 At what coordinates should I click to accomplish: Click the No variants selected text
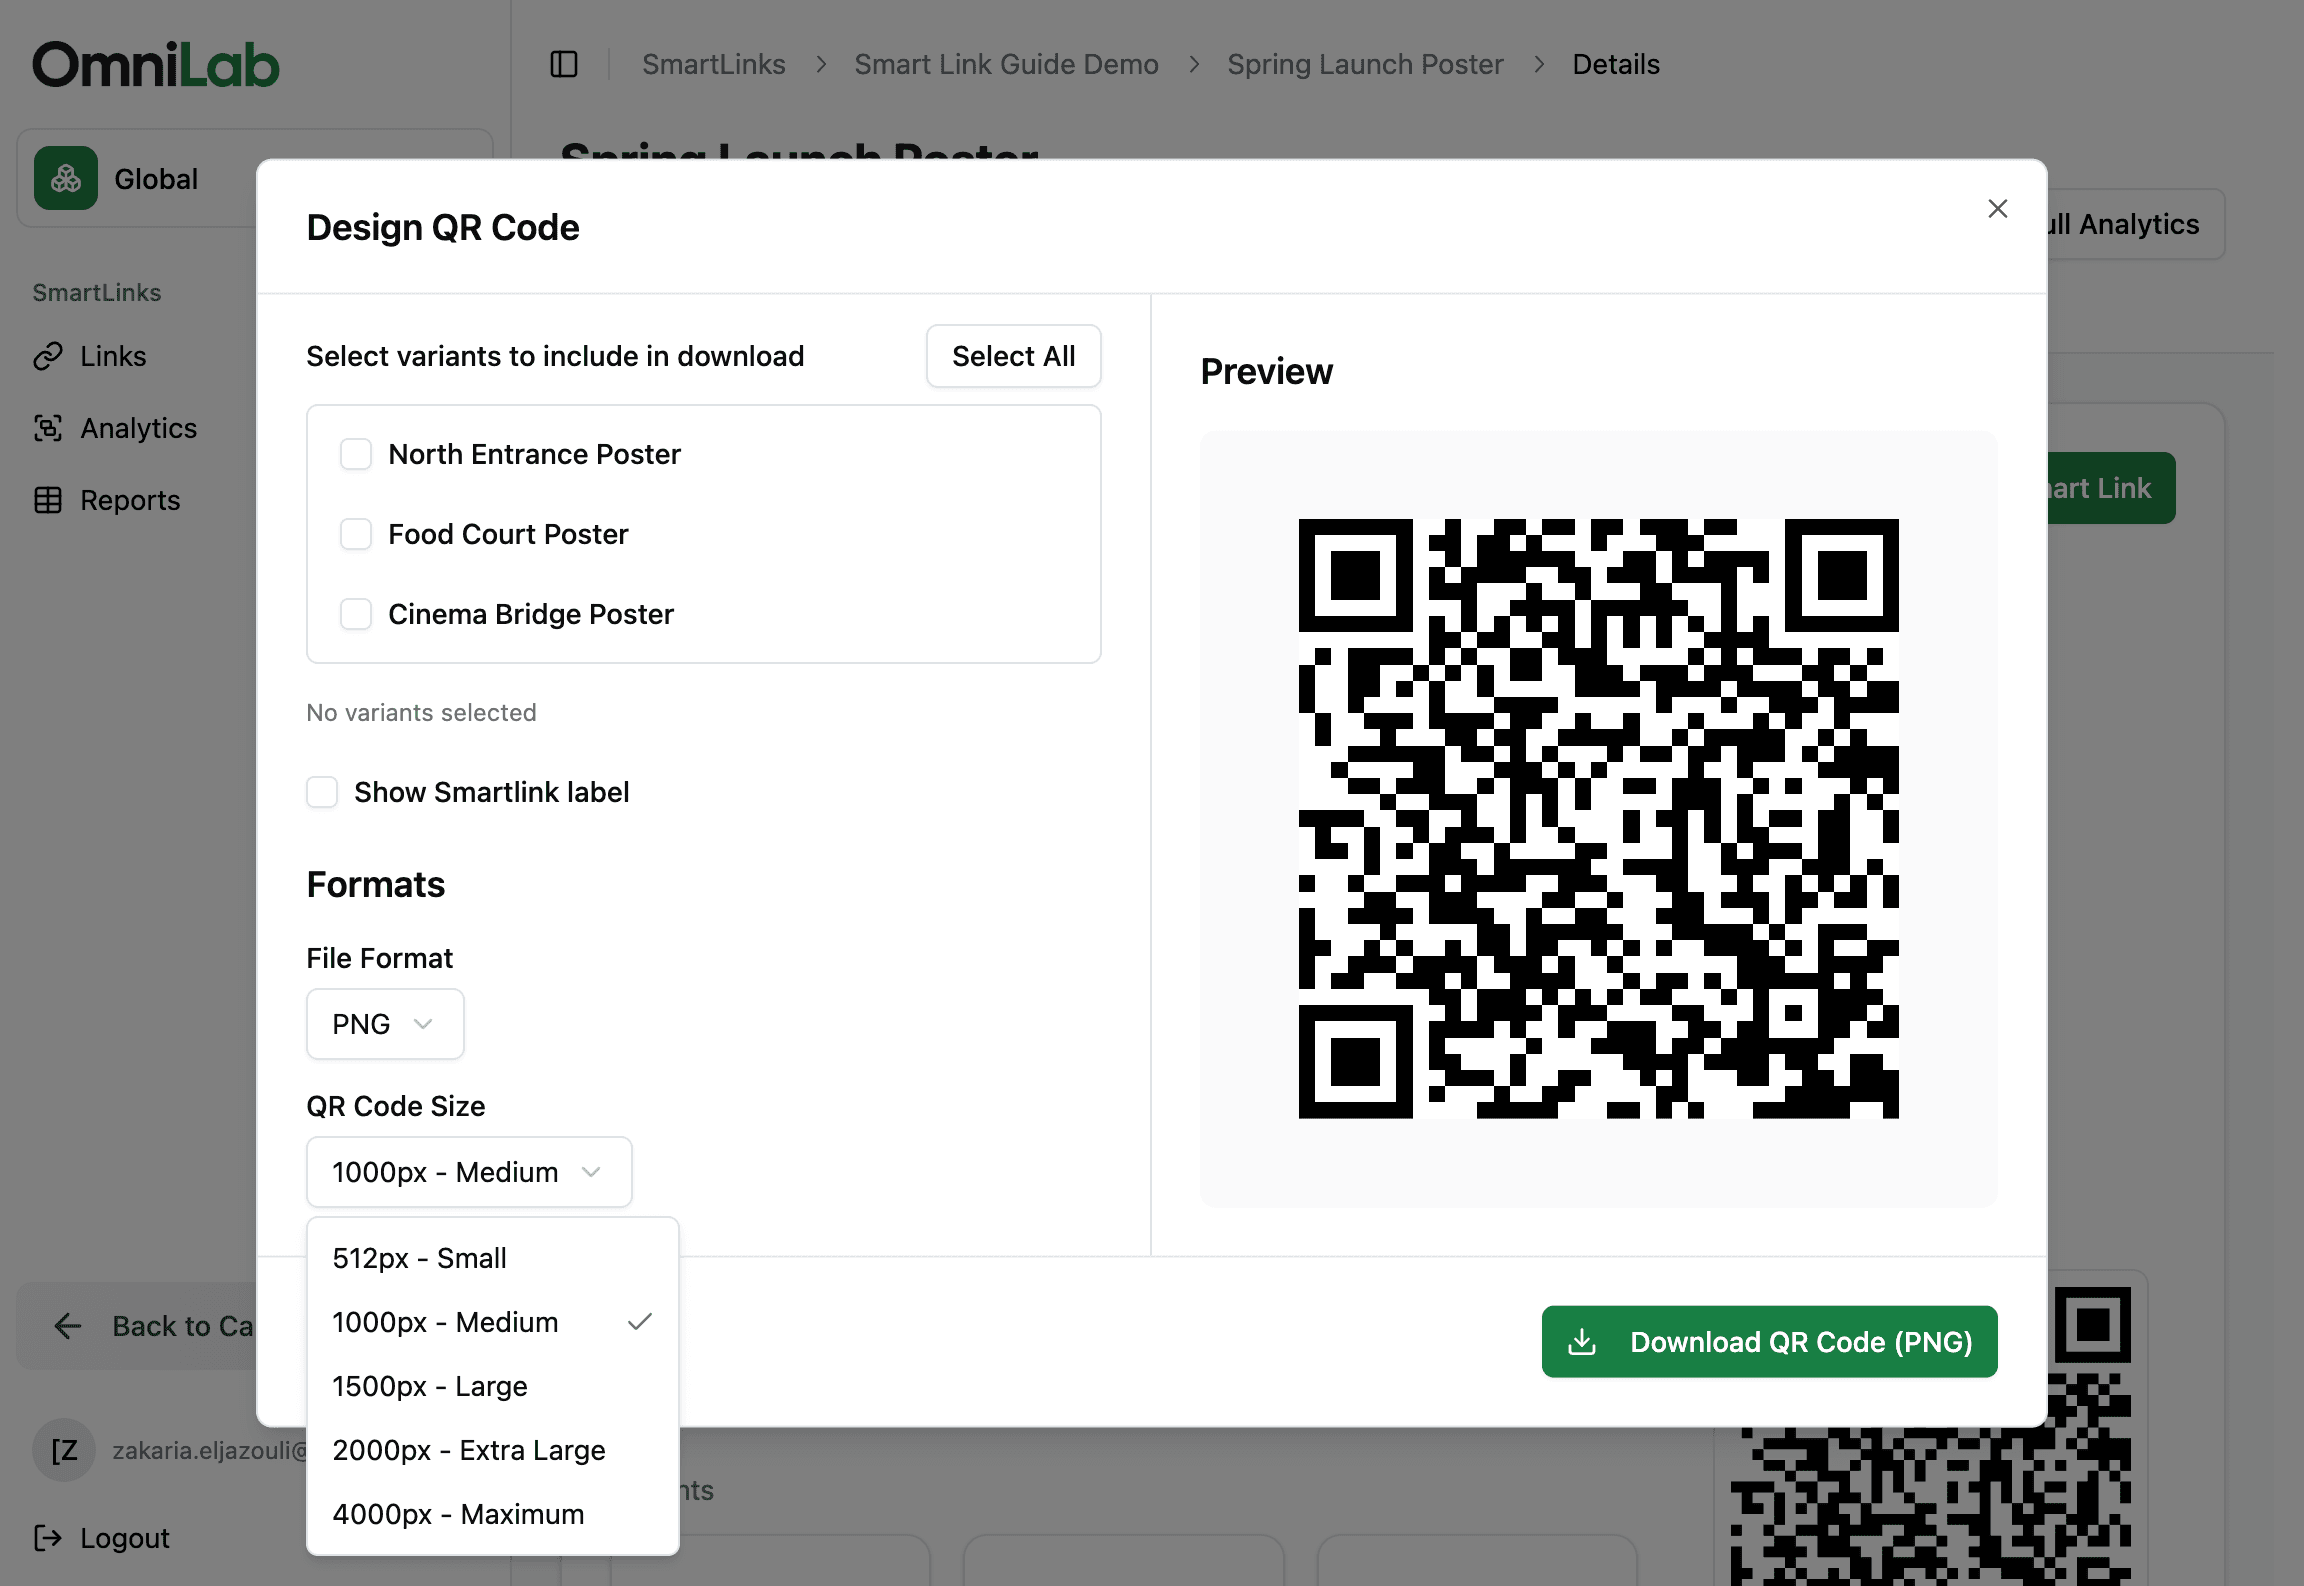[421, 712]
